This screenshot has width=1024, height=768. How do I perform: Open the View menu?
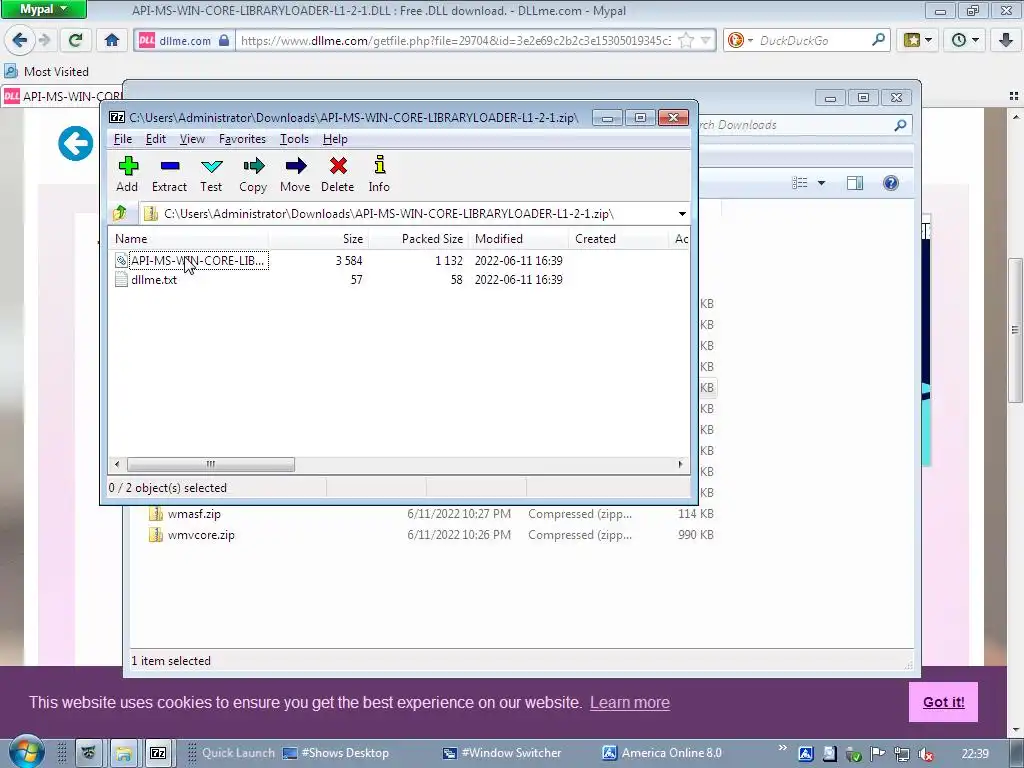[x=192, y=139]
